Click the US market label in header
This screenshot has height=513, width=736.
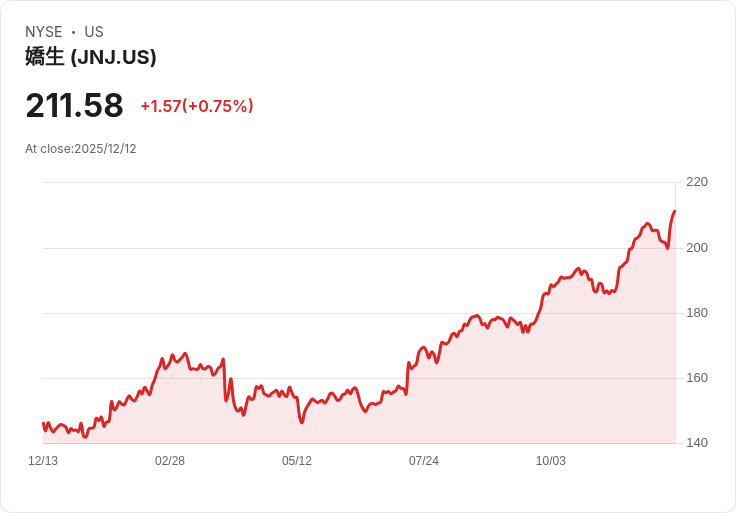tap(94, 32)
